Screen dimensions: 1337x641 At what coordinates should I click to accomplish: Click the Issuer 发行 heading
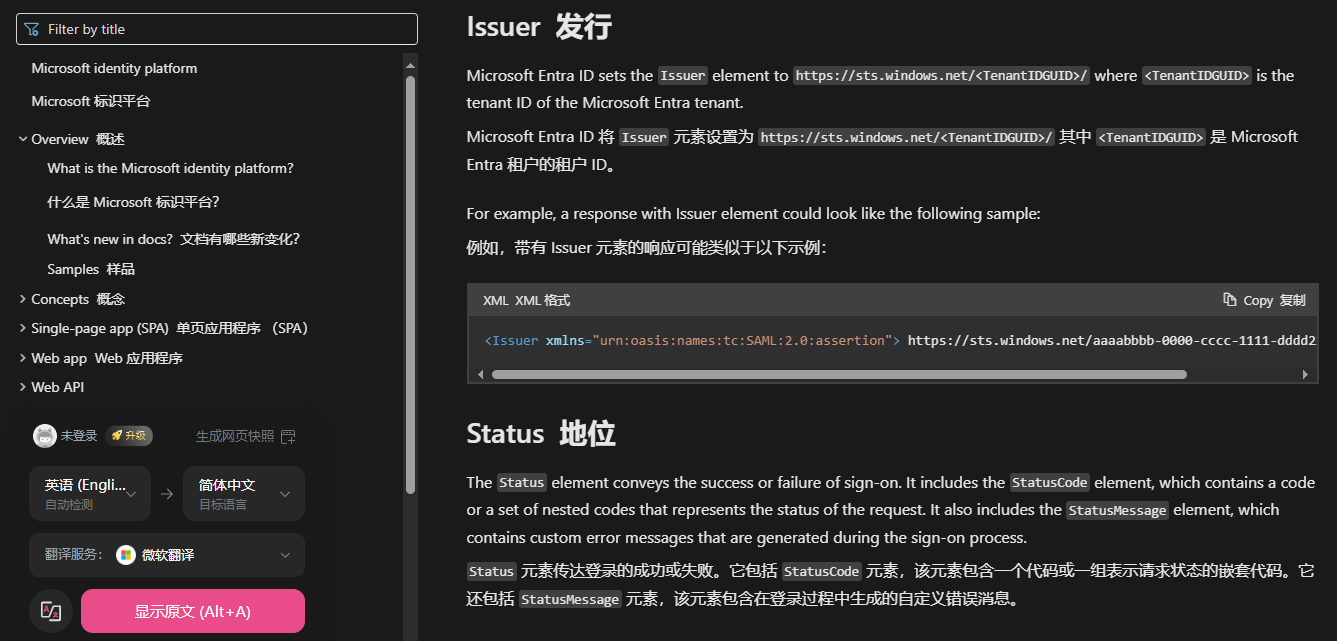click(x=539, y=26)
